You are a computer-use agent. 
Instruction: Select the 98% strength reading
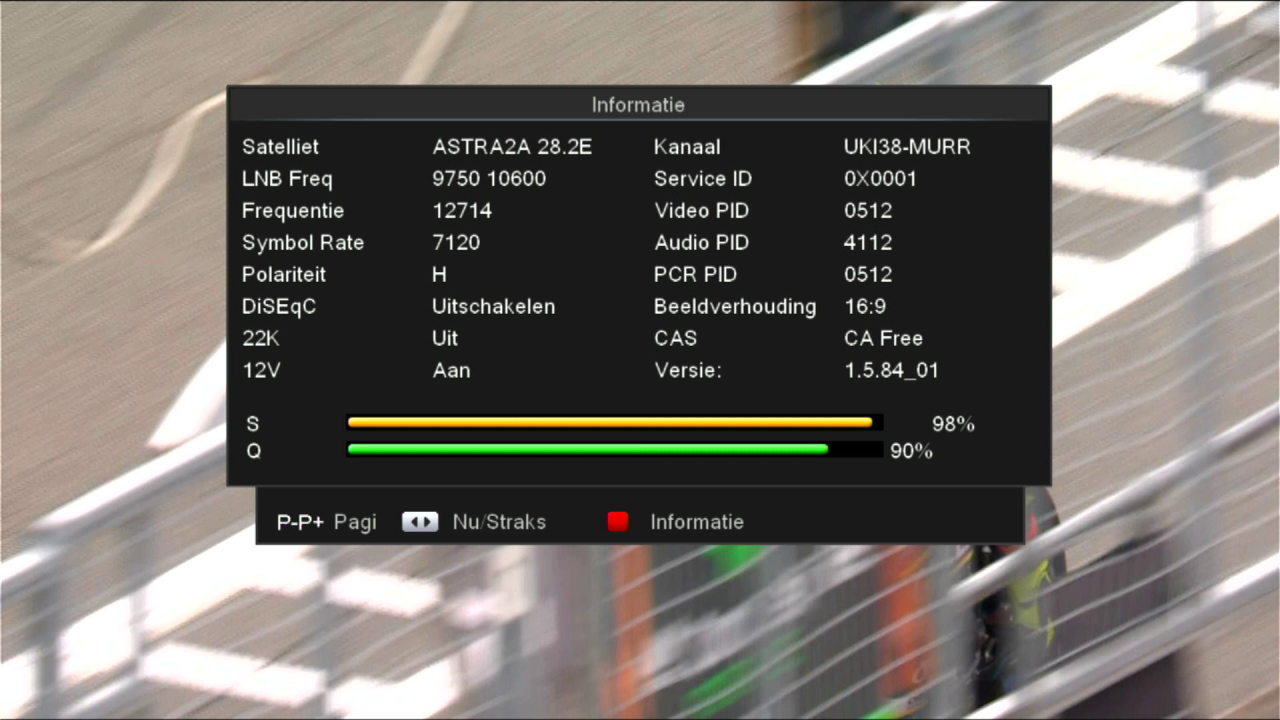point(953,424)
